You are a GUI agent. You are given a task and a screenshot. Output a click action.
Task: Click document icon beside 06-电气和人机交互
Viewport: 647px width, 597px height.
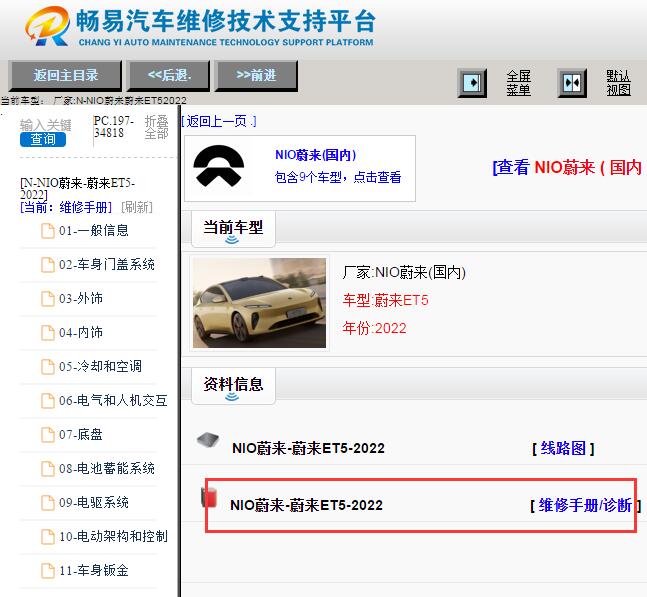coord(47,401)
